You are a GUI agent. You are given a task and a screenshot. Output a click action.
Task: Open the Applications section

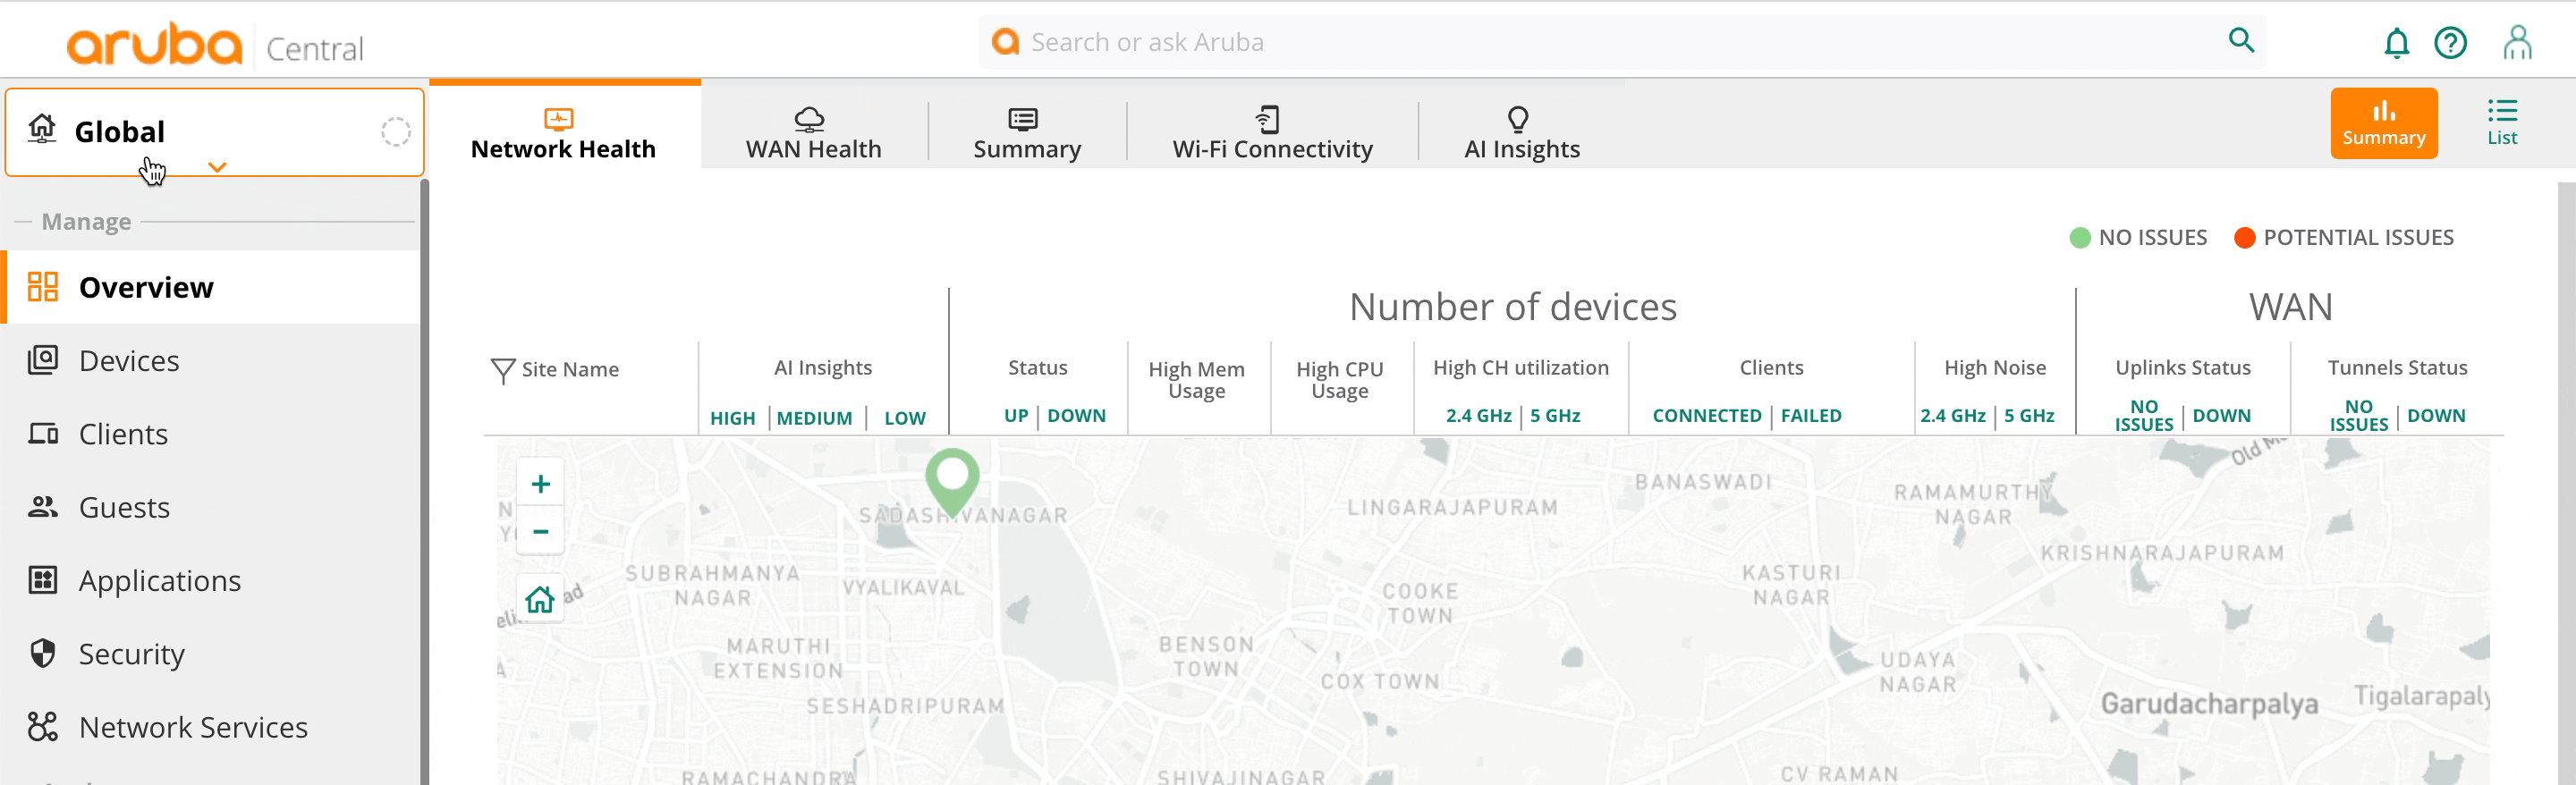212,580
